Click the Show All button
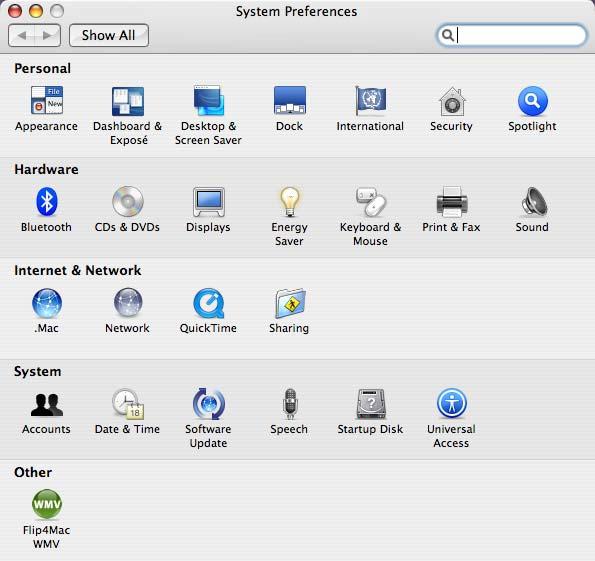Image resolution: width=595 pixels, height=561 pixels. pos(109,35)
